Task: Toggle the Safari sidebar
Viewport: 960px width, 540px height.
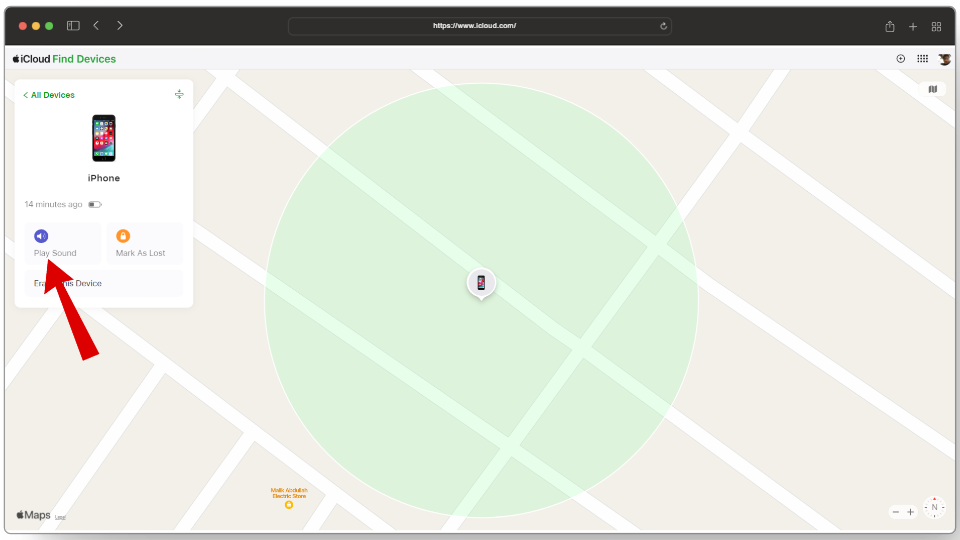Action: (73, 26)
